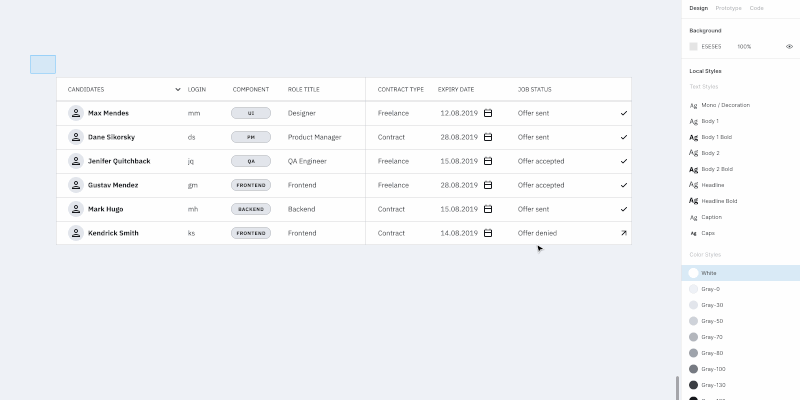Click the background E5E5E5 color swatch
Screen dimensions: 800x400
click(694, 47)
